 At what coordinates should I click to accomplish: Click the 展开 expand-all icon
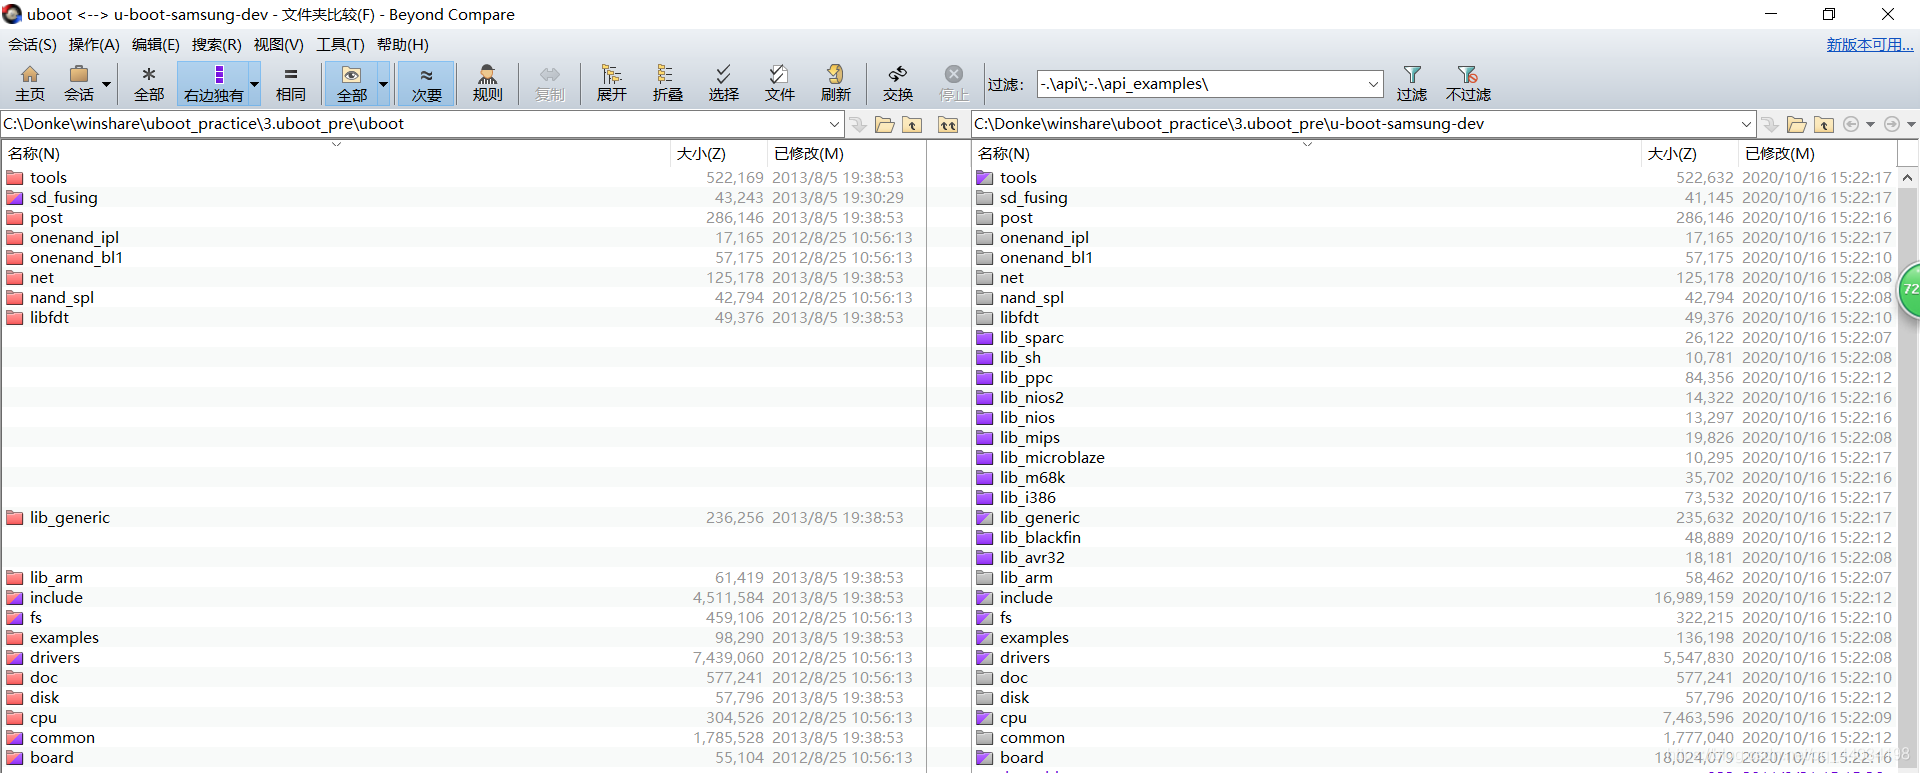pyautogui.click(x=611, y=83)
